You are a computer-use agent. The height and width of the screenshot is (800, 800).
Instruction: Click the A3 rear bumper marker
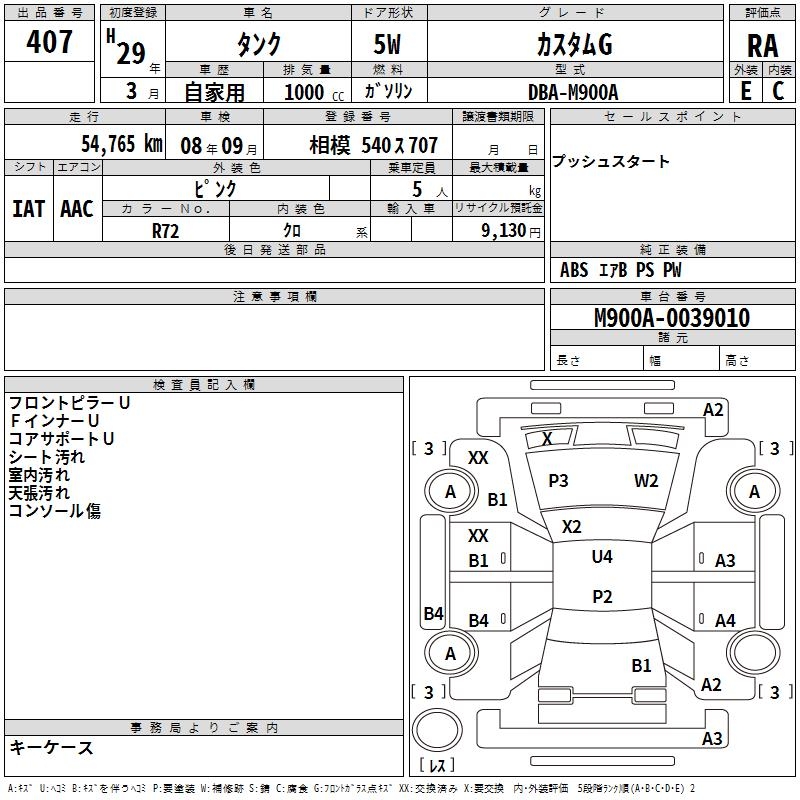pos(712,738)
